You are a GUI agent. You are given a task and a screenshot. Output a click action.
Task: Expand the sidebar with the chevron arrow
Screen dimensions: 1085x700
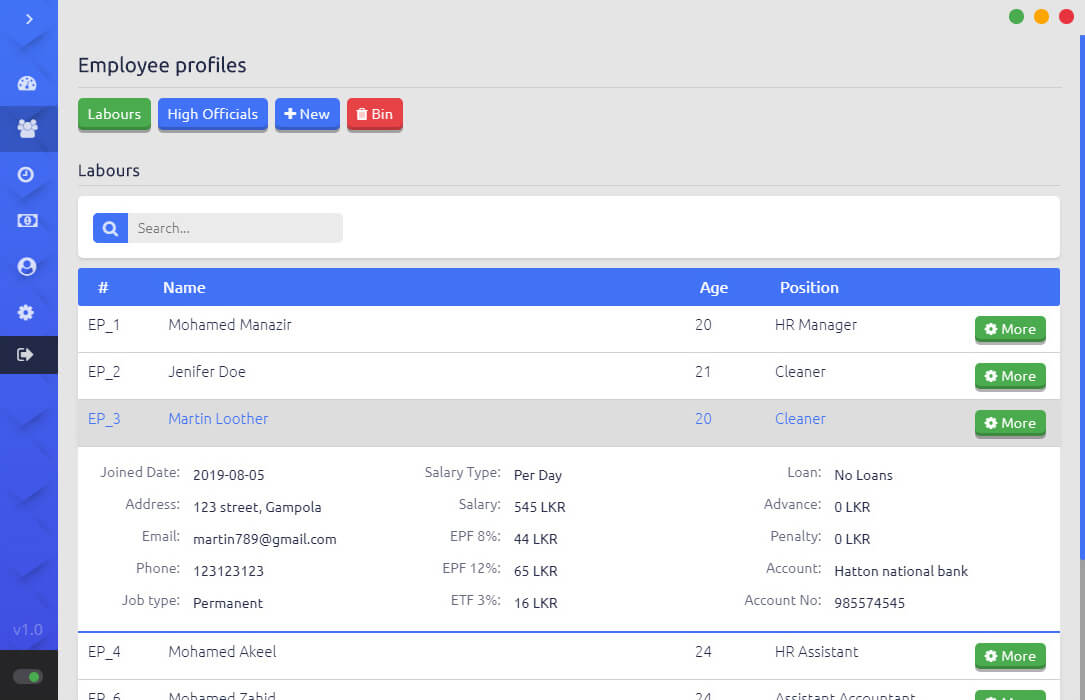click(x=29, y=19)
